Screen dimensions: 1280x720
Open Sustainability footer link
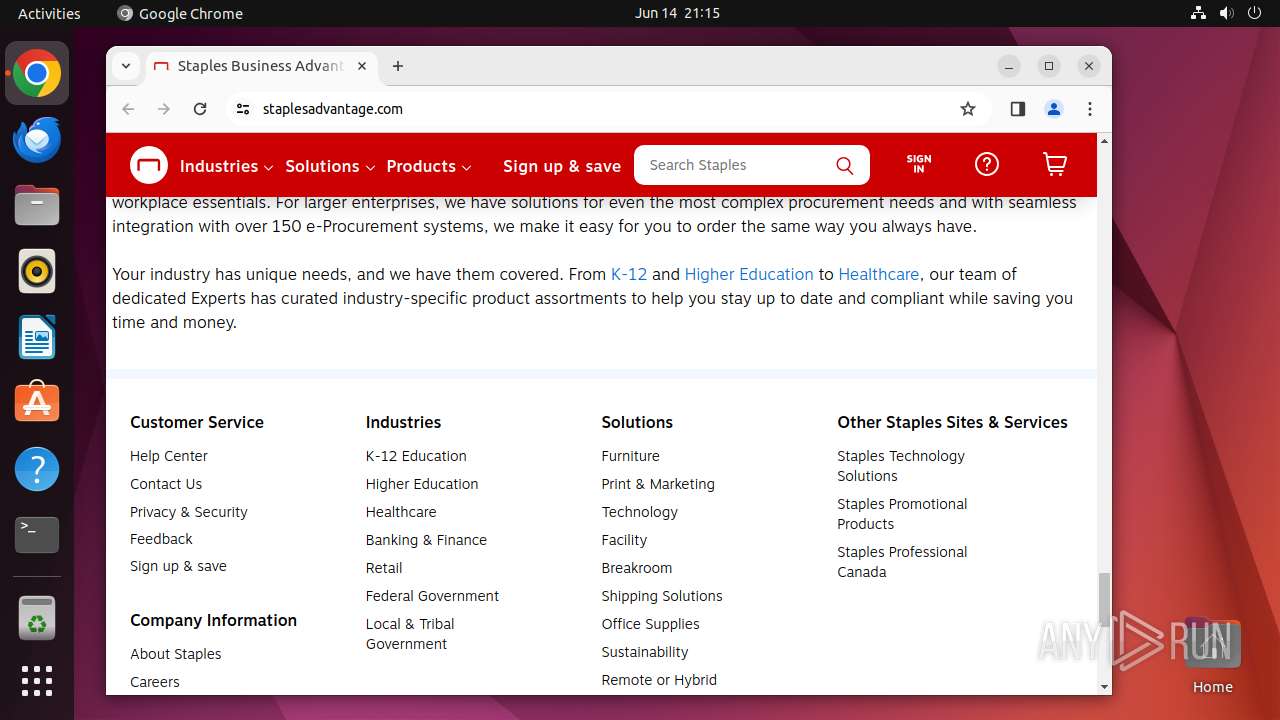pyautogui.click(x=645, y=652)
